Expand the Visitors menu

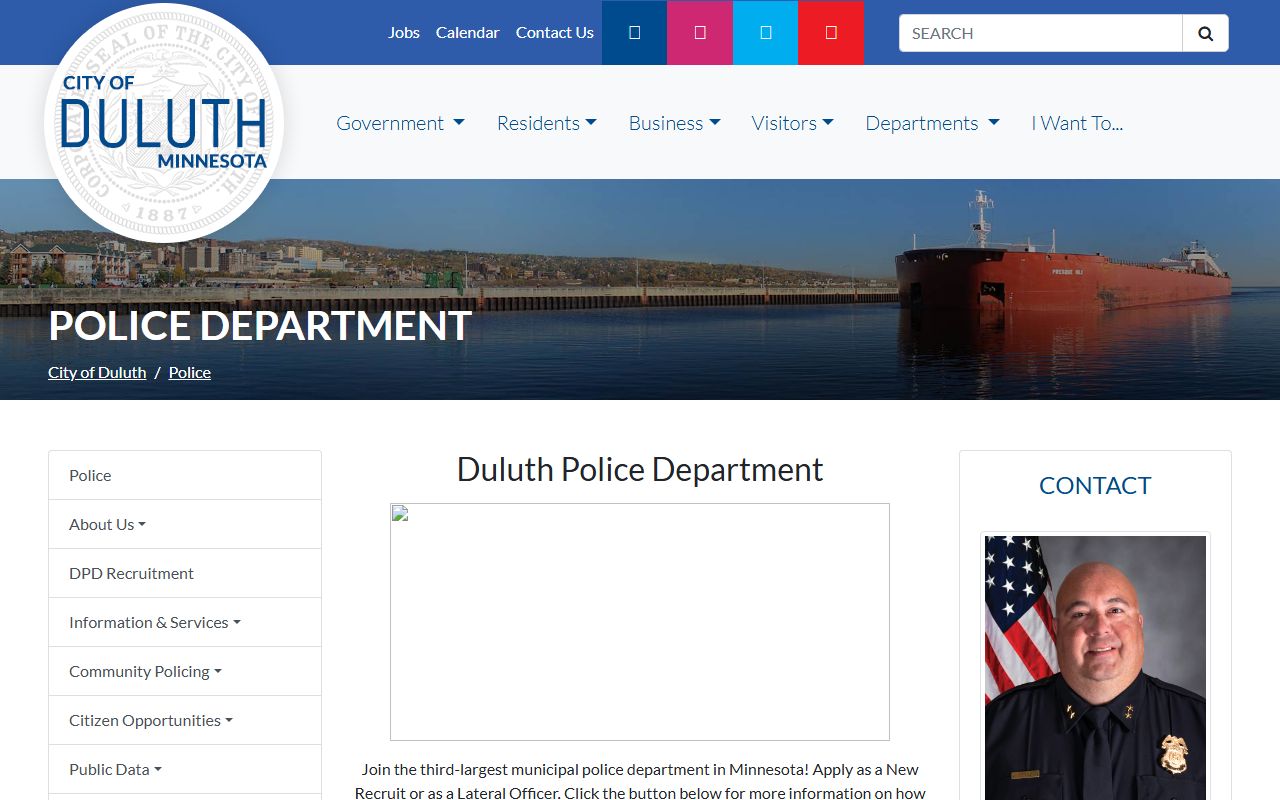[793, 123]
